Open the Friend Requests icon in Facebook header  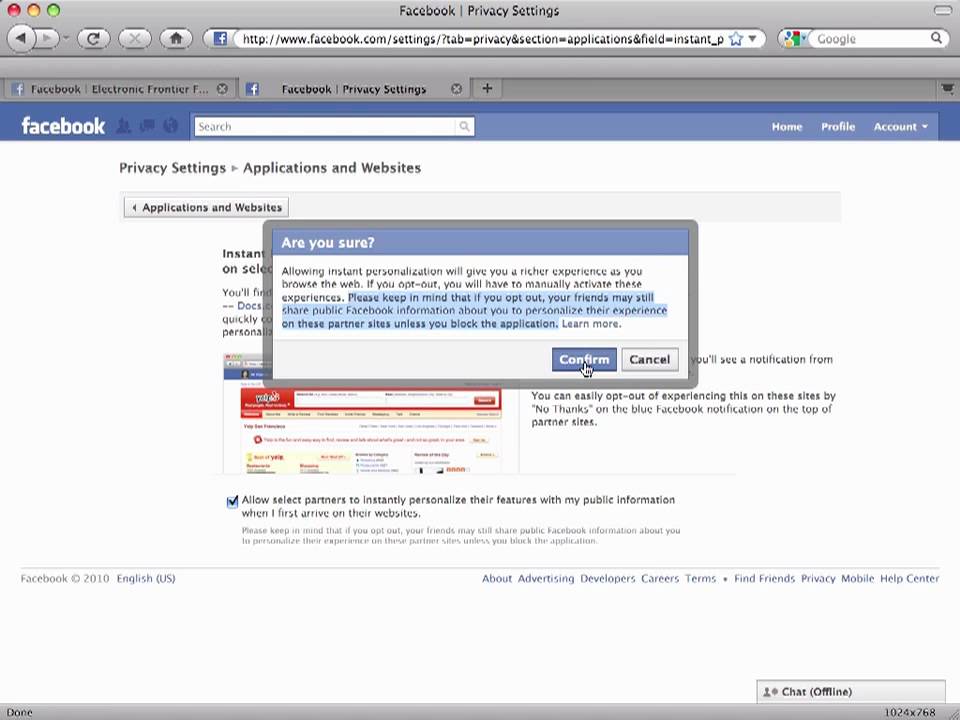[x=124, y=126]
